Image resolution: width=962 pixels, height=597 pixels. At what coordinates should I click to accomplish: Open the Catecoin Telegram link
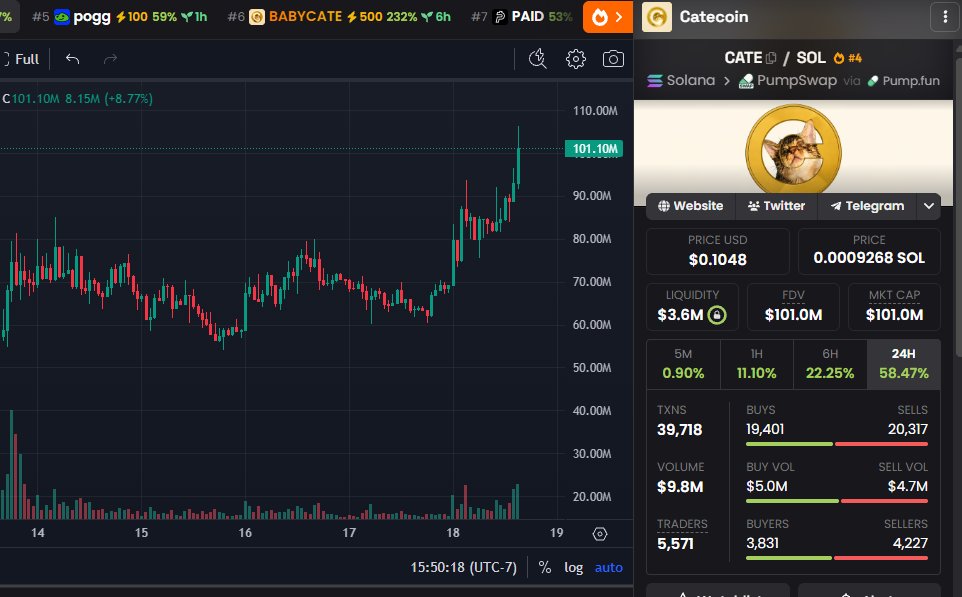tap(867, 206)
